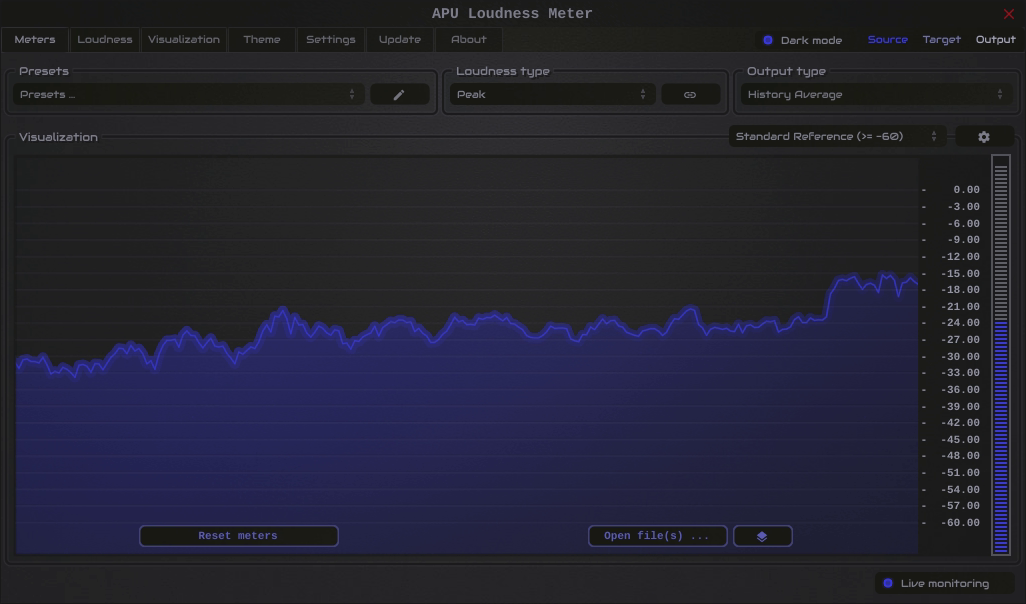Click the -12.00 scale label

[961, 257]
